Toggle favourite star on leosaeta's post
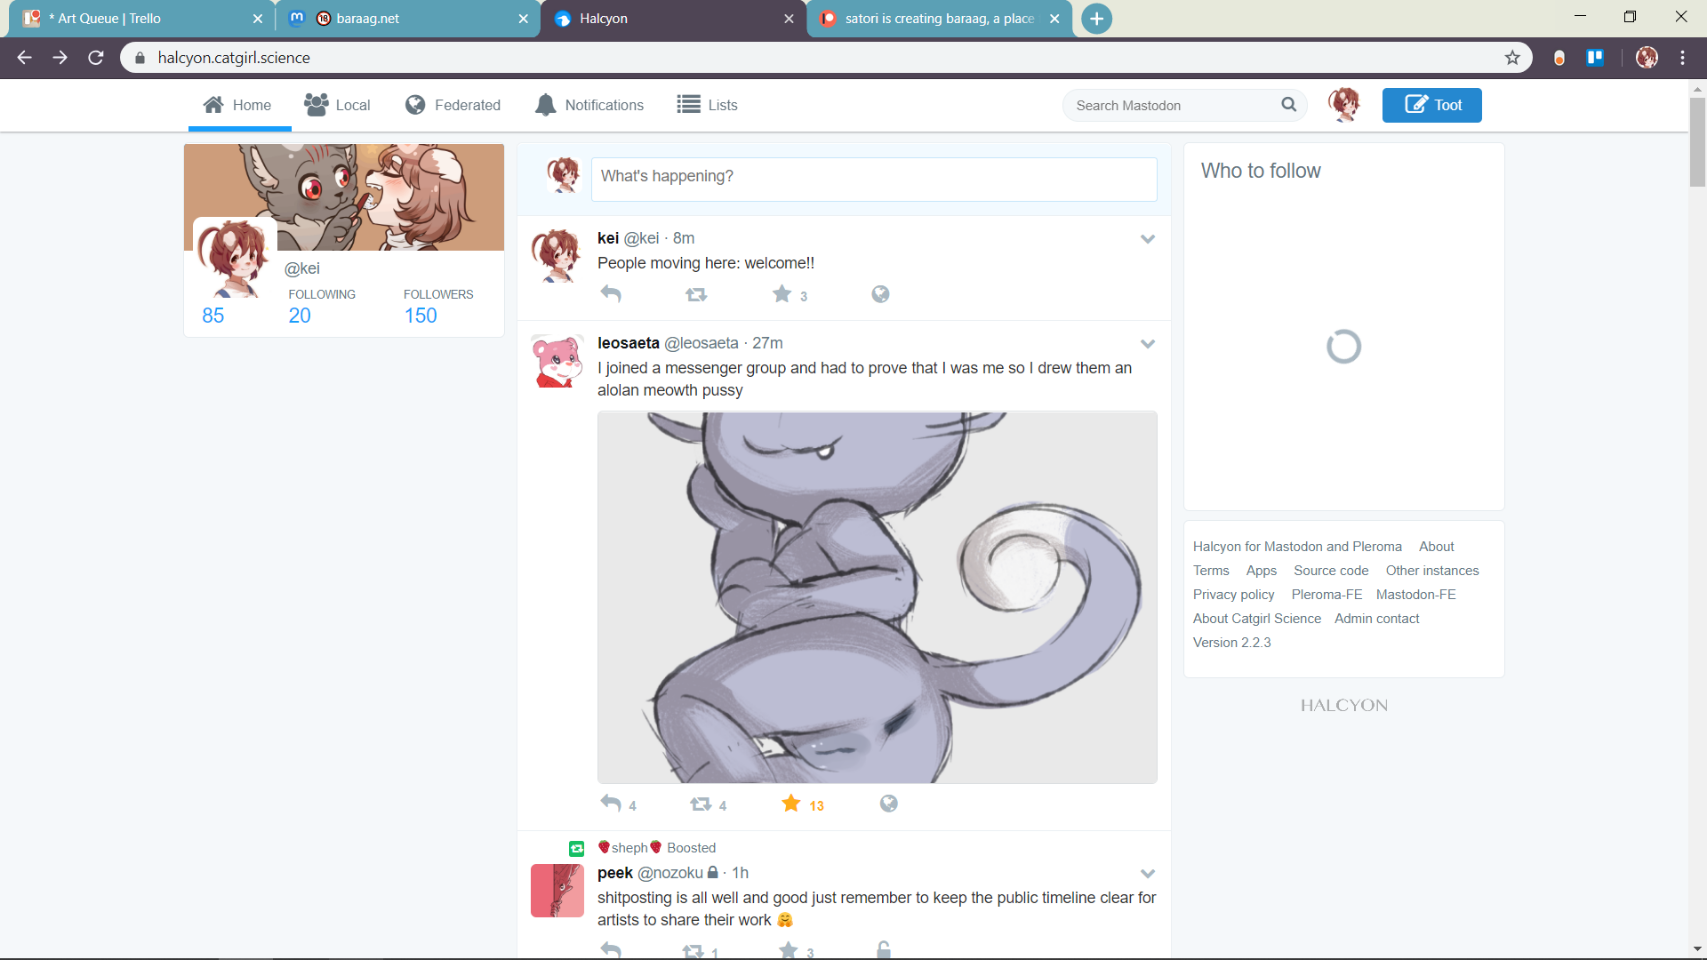The width and height of the screenshot is (1707, 960). click(x=791, y=803)
